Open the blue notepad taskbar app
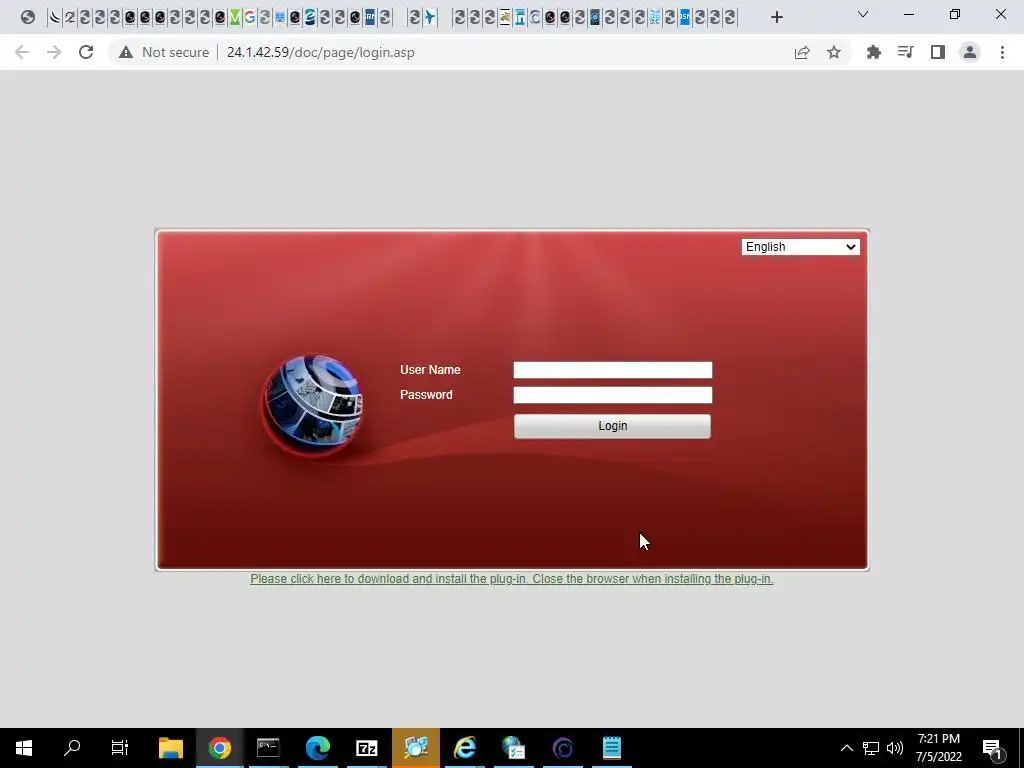 pos(612,748)
